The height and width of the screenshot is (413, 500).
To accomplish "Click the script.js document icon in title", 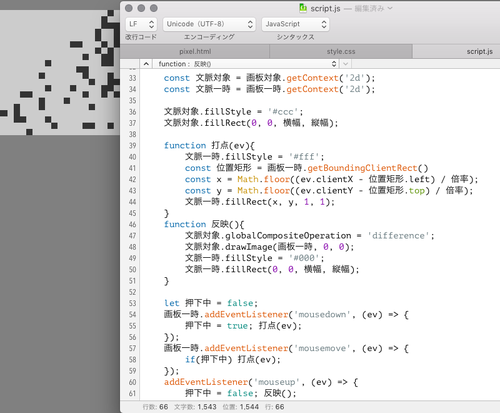I will click(303, 8).
